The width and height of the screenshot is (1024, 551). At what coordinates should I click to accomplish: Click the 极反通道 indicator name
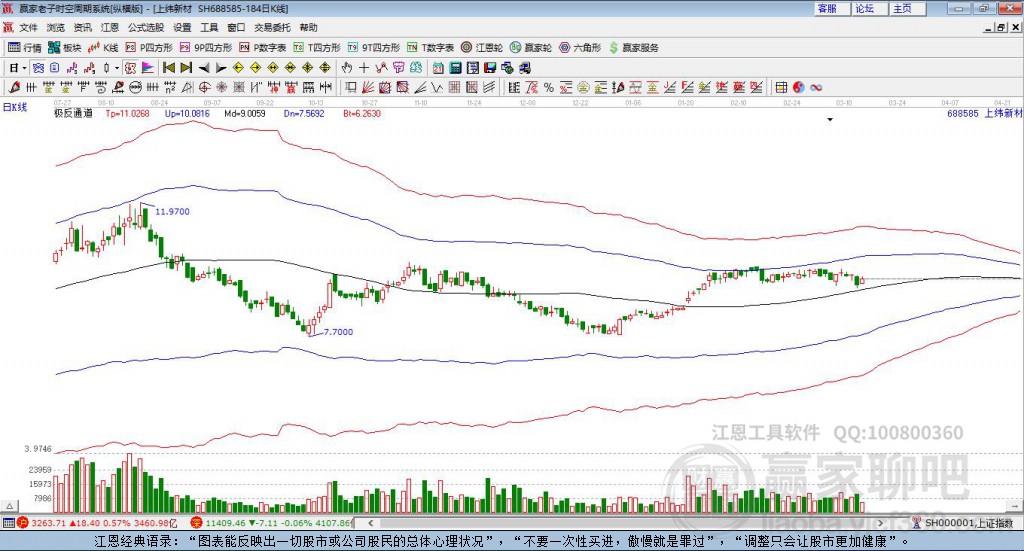click(x=73, y=113)
